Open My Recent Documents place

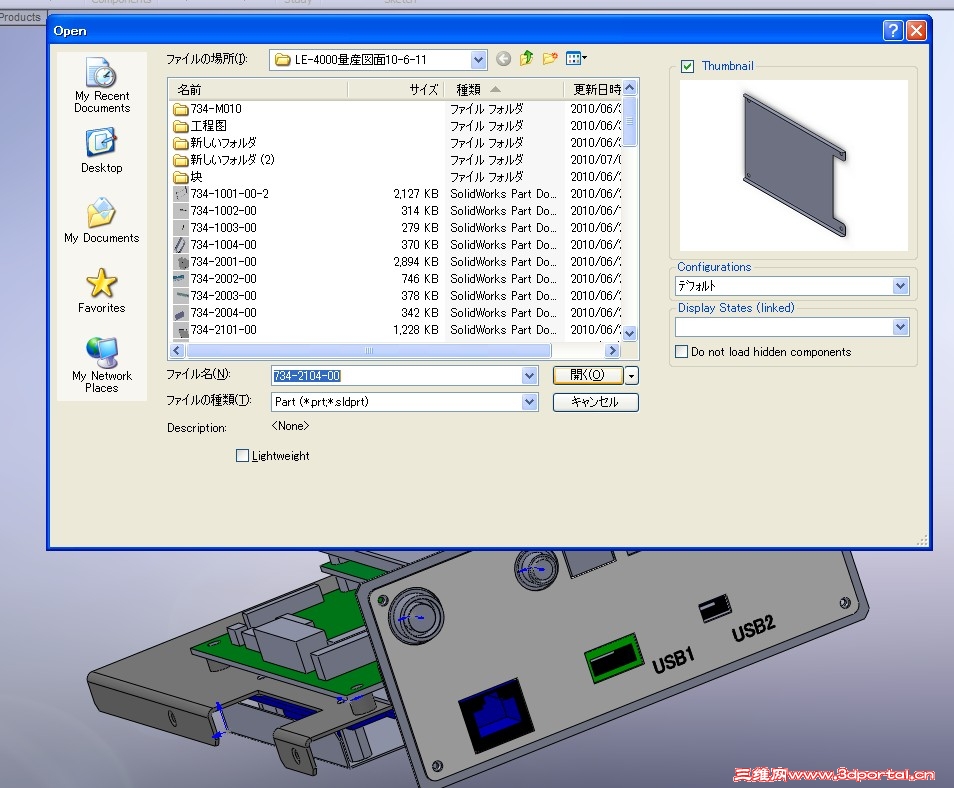click(x=102, y=85)
